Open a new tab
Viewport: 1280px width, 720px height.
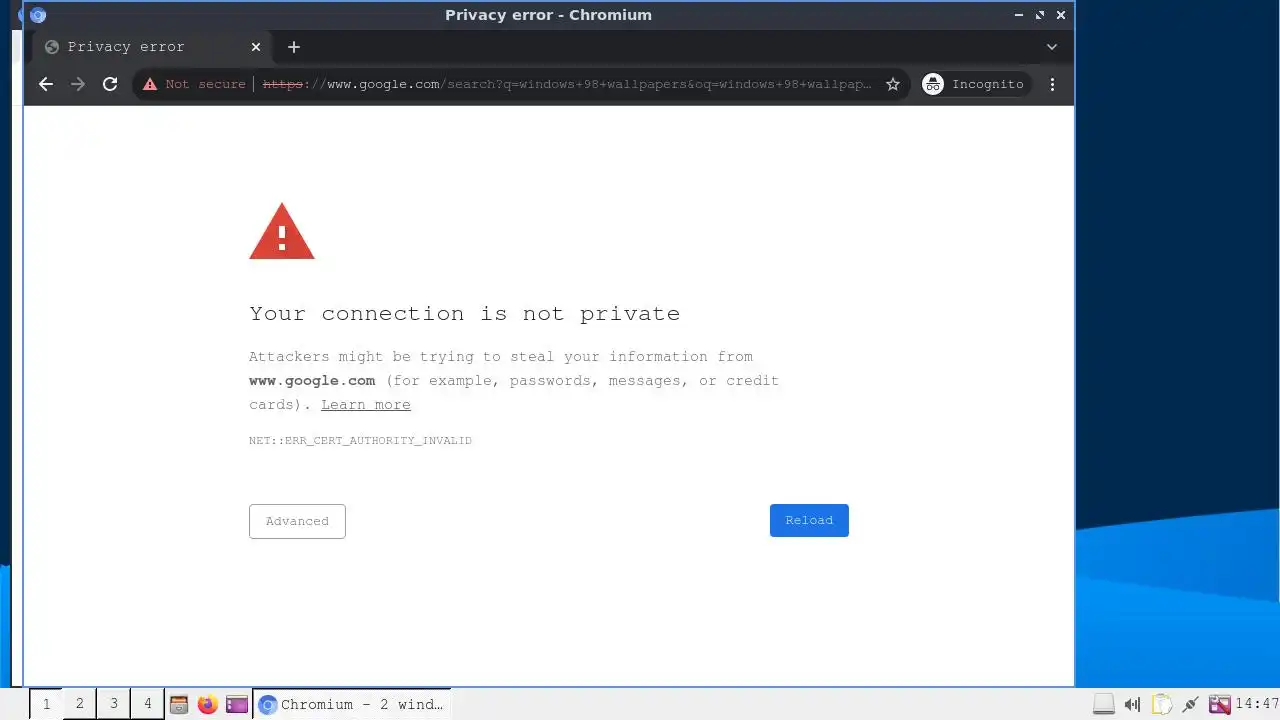(293, 47)
